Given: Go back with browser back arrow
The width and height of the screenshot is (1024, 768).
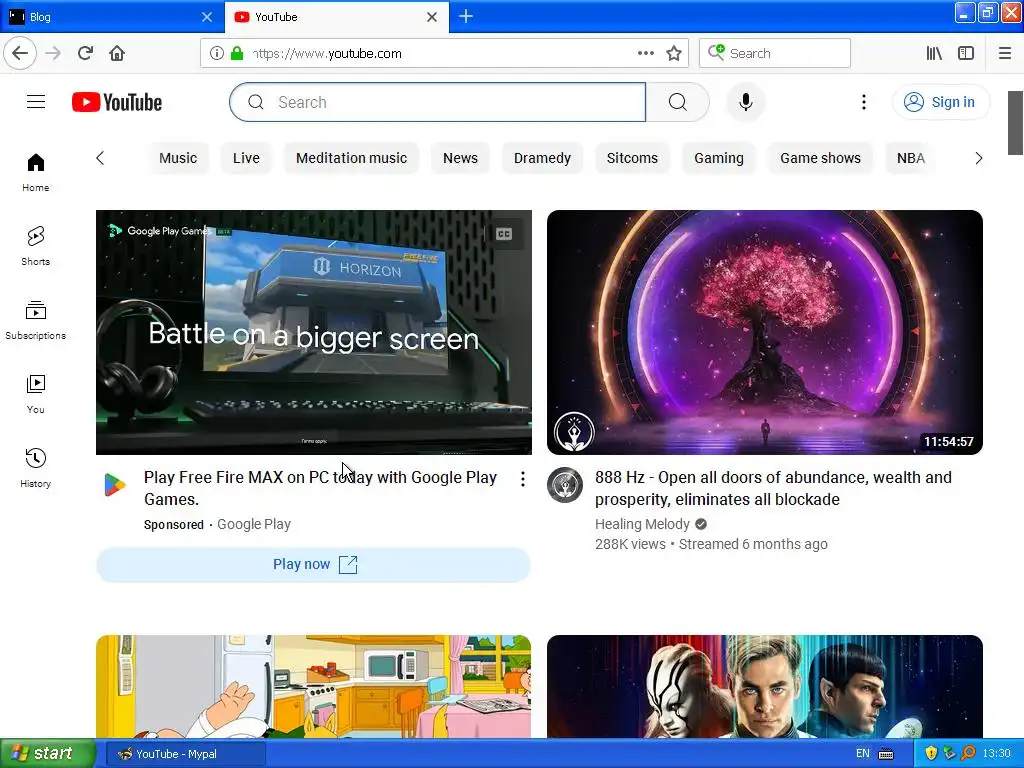Looking at the screenshot, I should click(x=20, y=53).
